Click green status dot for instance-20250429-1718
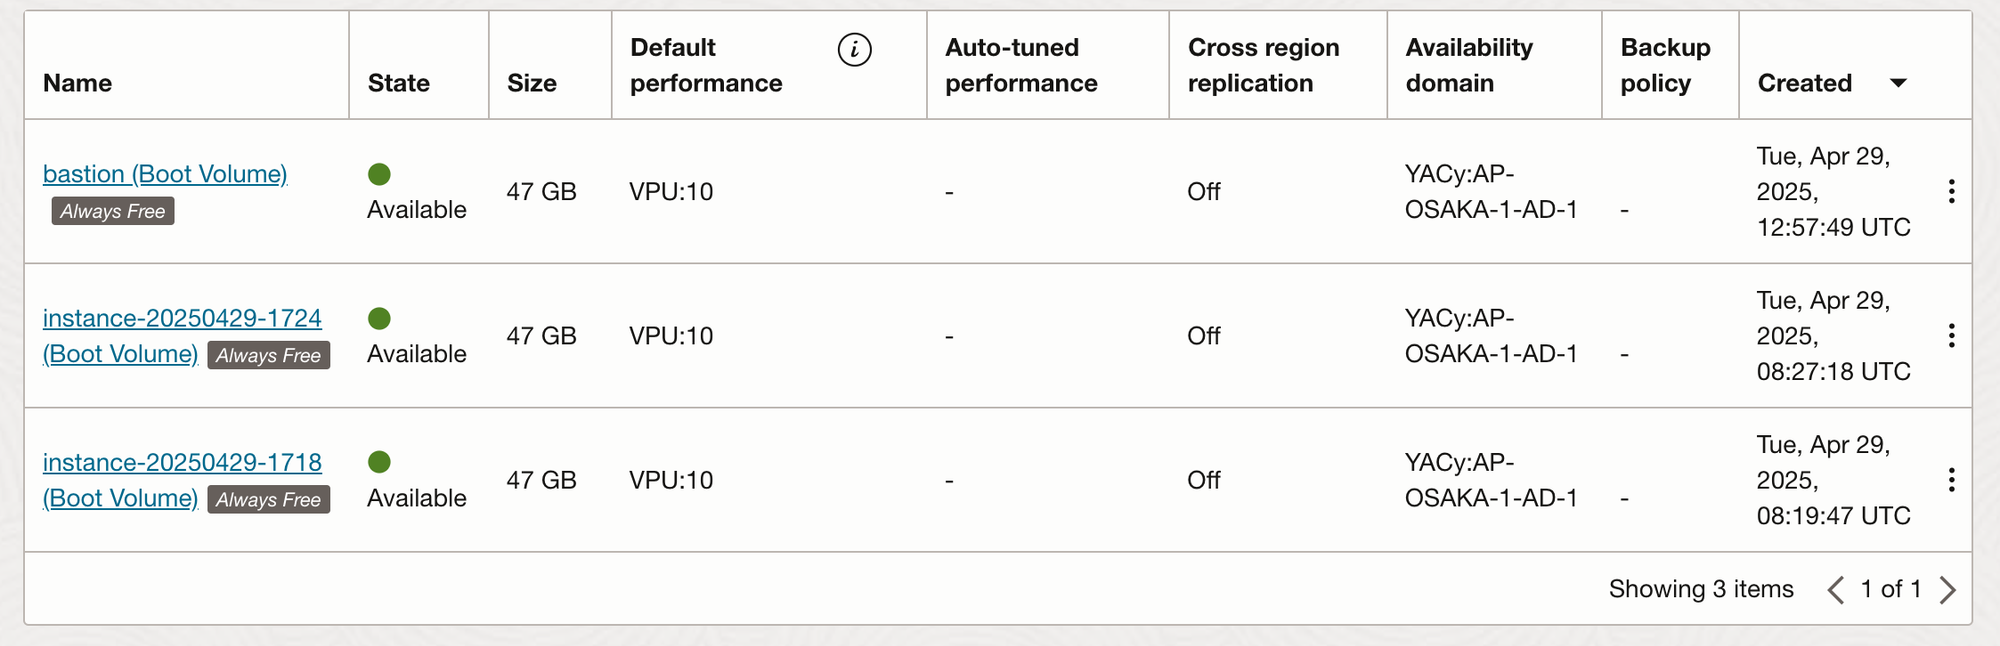Screen dimensions: 2000x646 point(379,462)
